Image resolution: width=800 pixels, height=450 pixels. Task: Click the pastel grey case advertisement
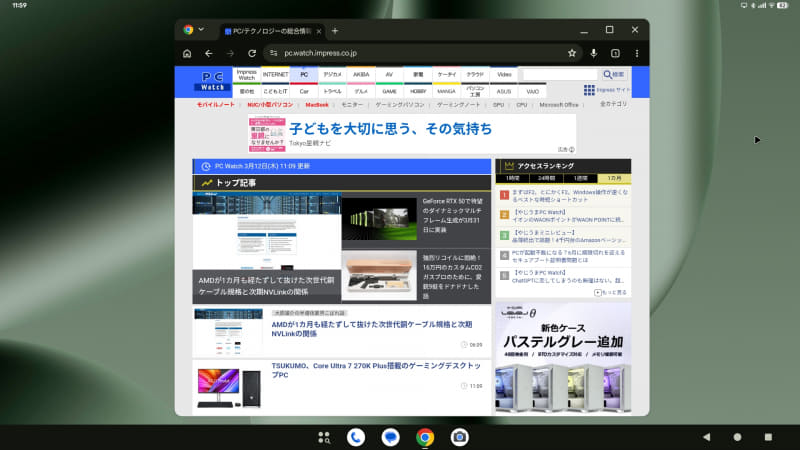(563, 358)
